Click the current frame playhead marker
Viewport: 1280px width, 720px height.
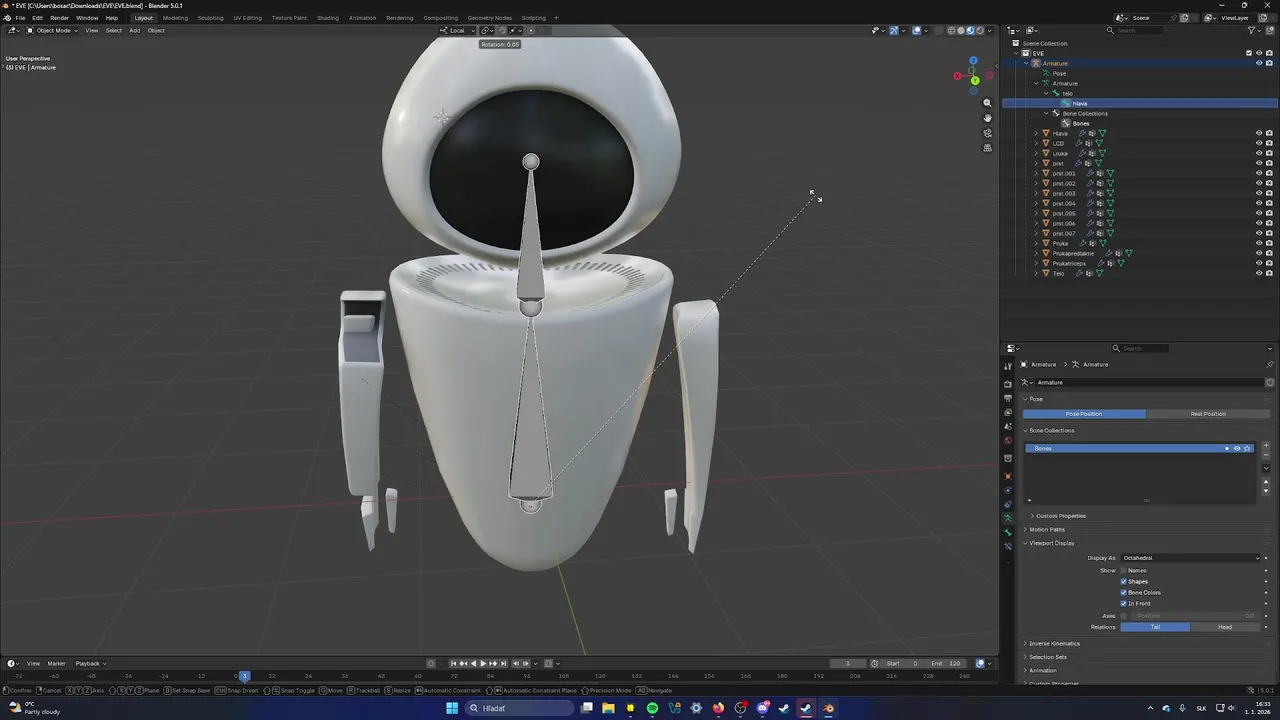[x=244, y=676]
